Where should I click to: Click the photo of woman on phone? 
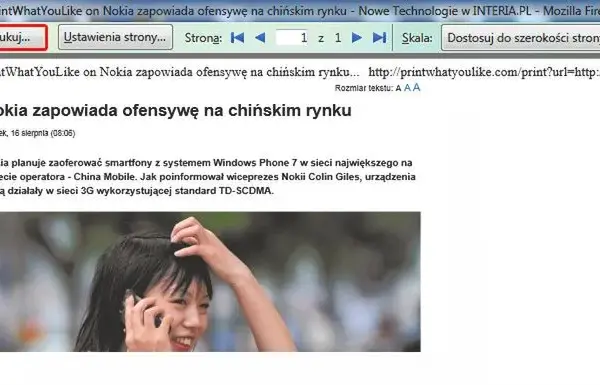(210, 282)
